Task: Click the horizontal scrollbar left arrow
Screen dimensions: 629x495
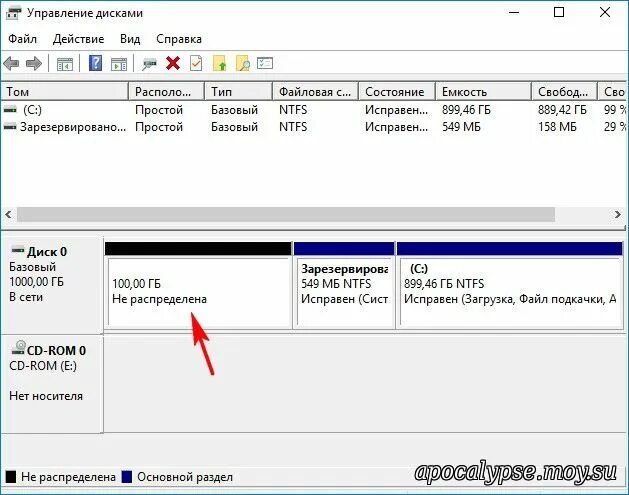Action: (x=8, y=214)
